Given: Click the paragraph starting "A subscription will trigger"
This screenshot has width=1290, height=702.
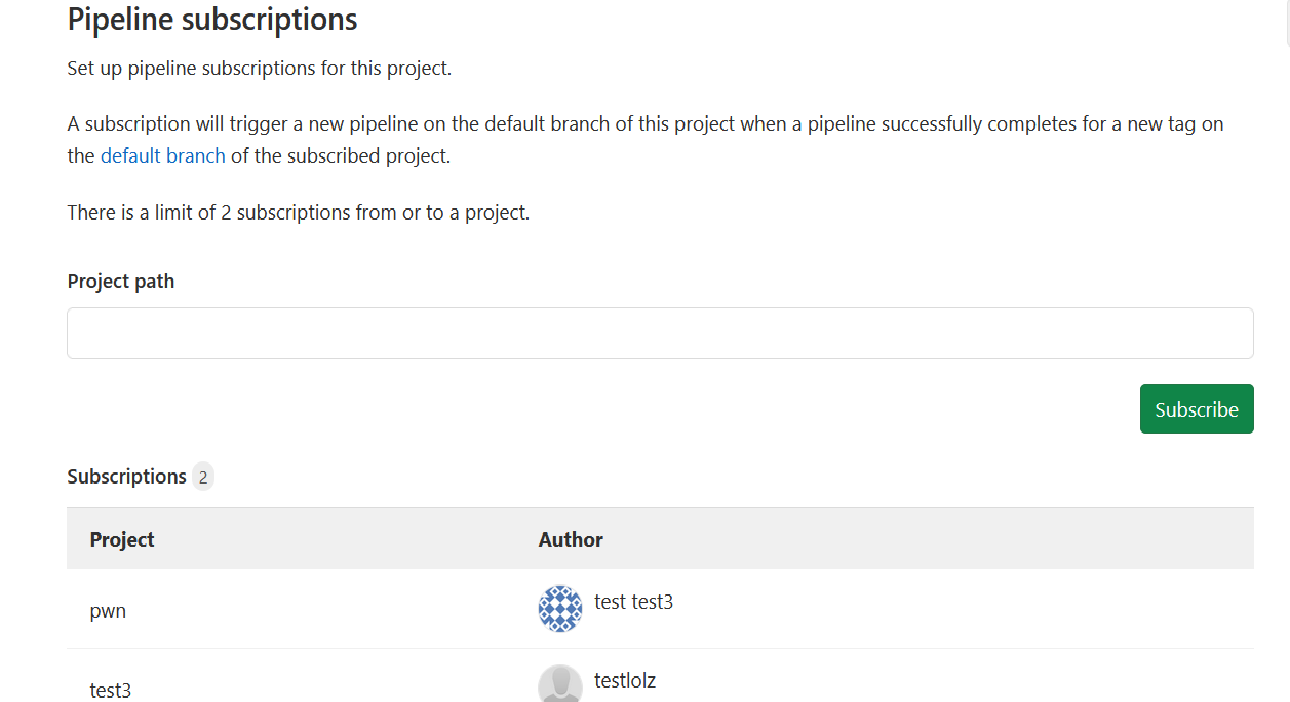Looking at the screenshot, I should click(x=645, y=125).
